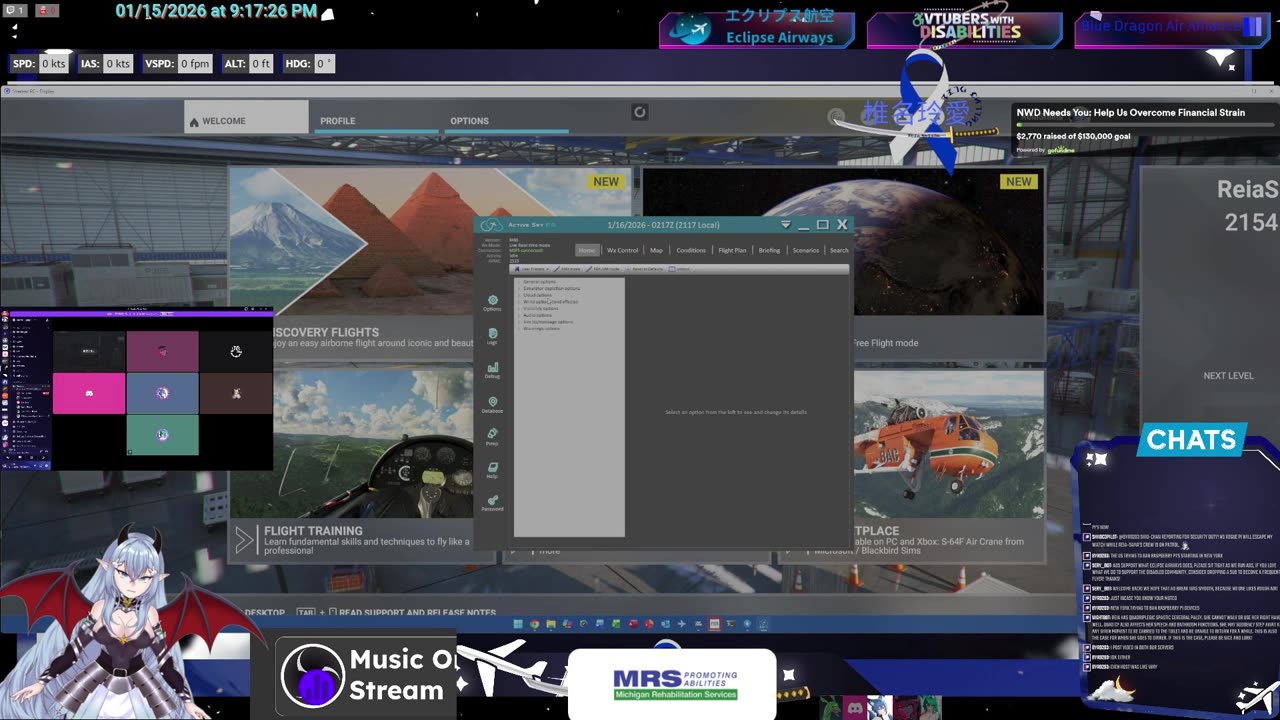Click the Blue Dragon Air Alliance banner
The width and height of the screenshot is (1280, 720).
(1171, 29)
